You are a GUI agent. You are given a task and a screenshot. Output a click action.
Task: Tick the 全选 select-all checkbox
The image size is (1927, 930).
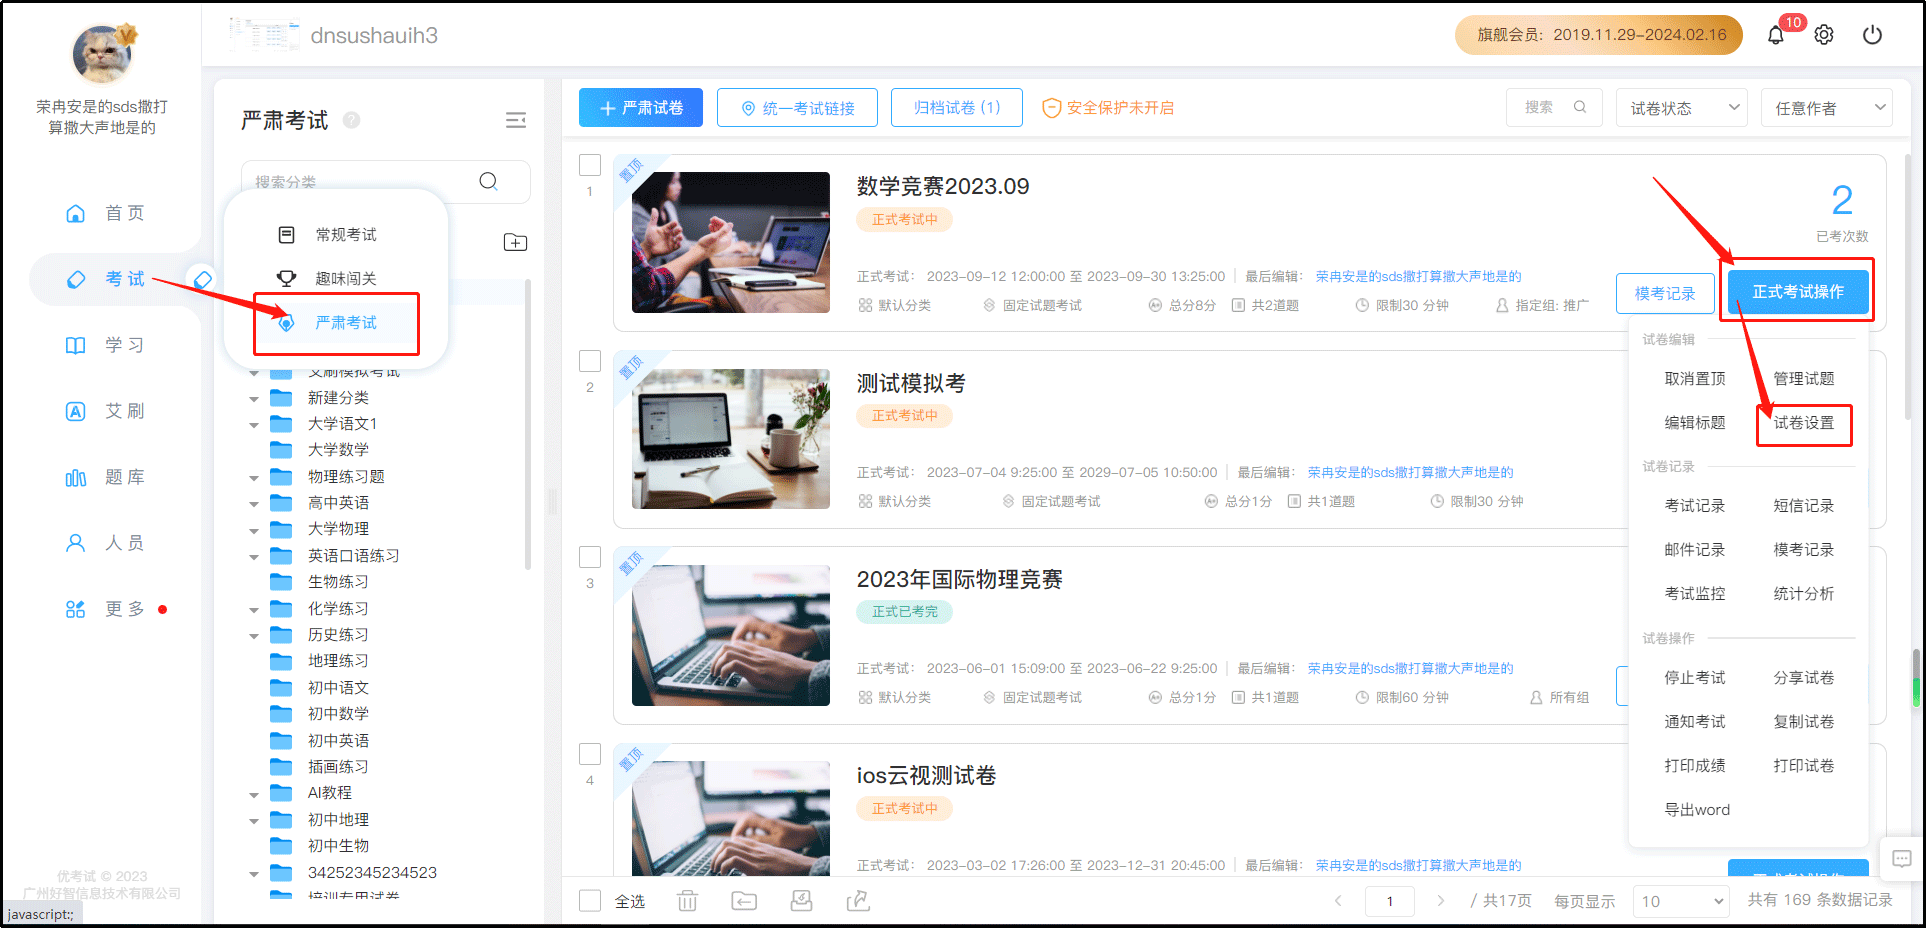pos(590,901)
